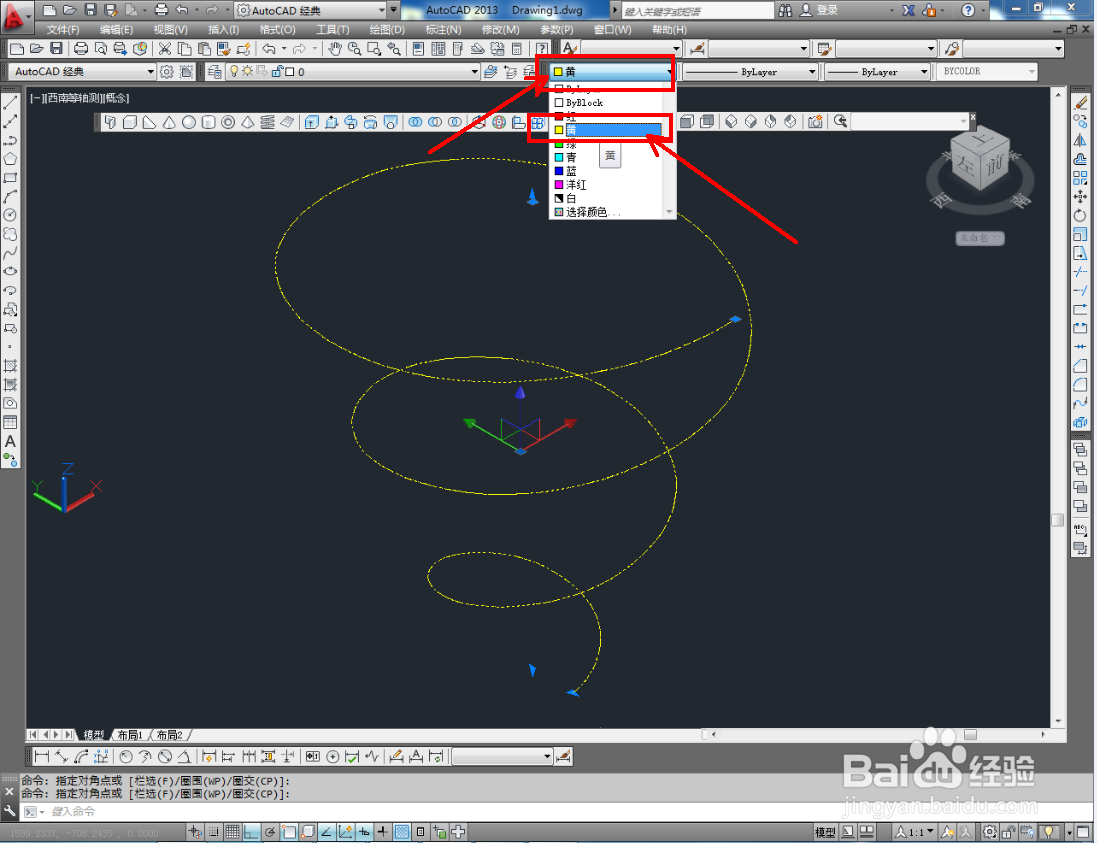Click the New drawing icon
1097x843 pixels.
click(17, 49)
